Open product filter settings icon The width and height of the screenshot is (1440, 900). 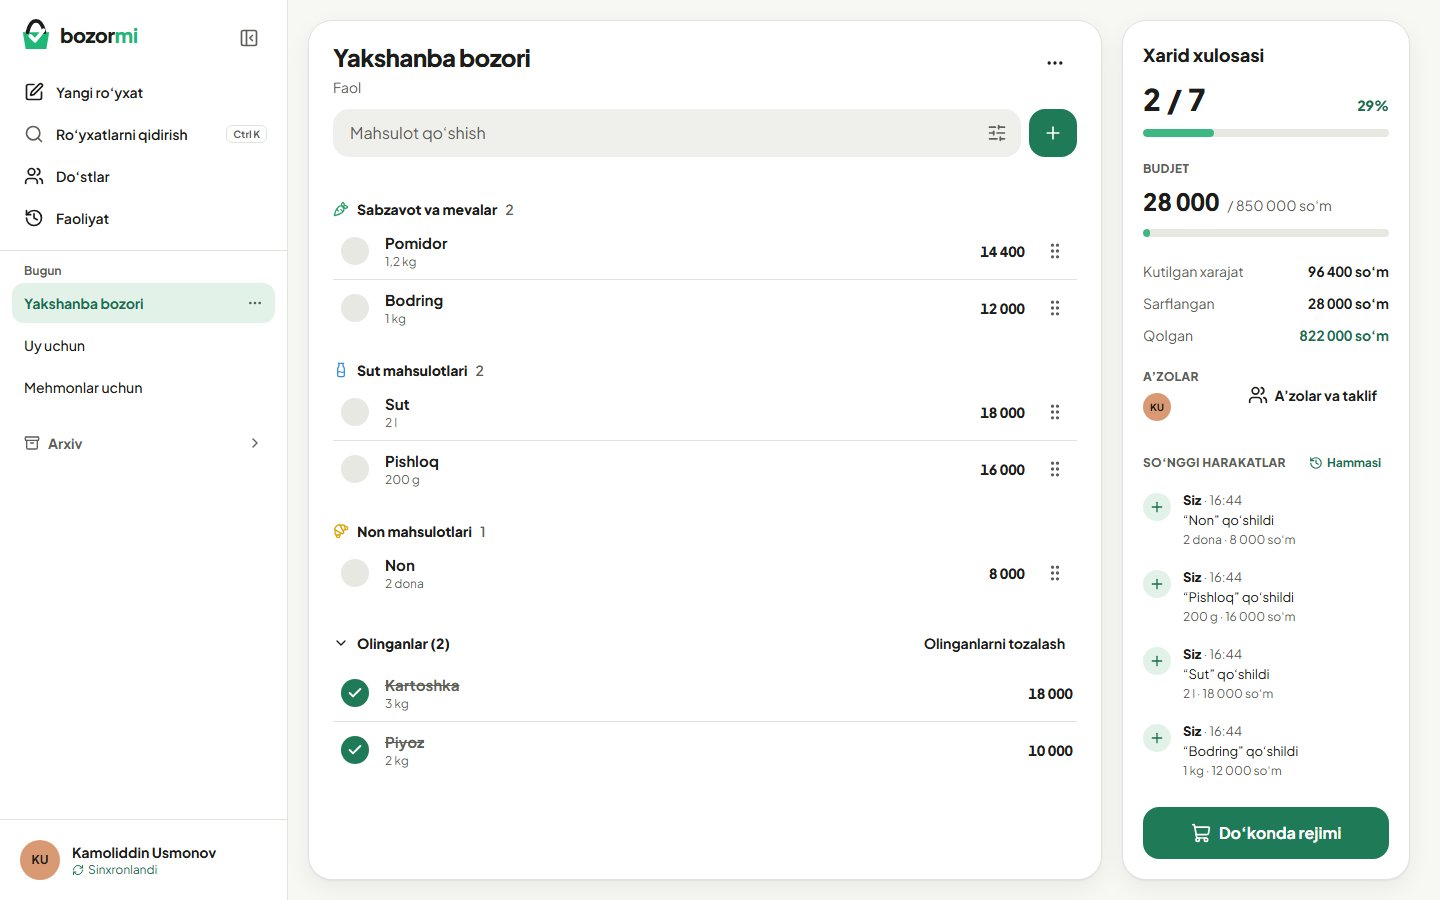997,133
